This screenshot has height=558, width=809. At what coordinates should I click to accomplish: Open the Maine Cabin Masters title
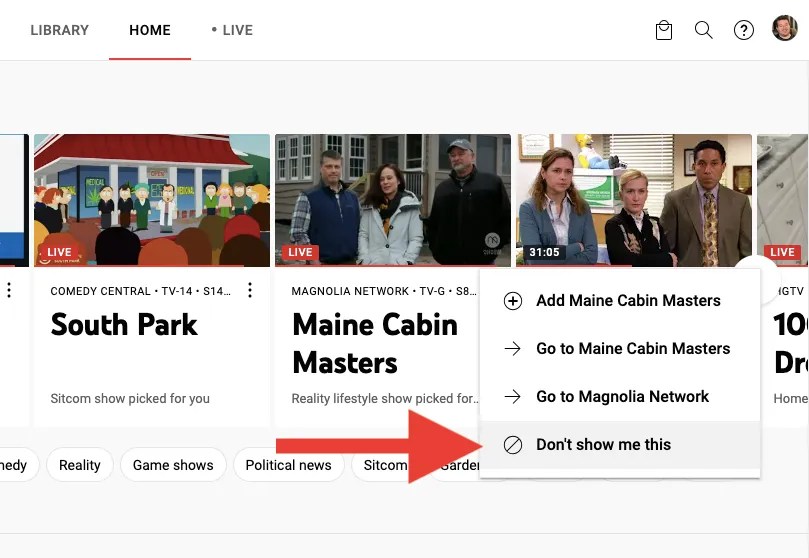tap(375, 344)
